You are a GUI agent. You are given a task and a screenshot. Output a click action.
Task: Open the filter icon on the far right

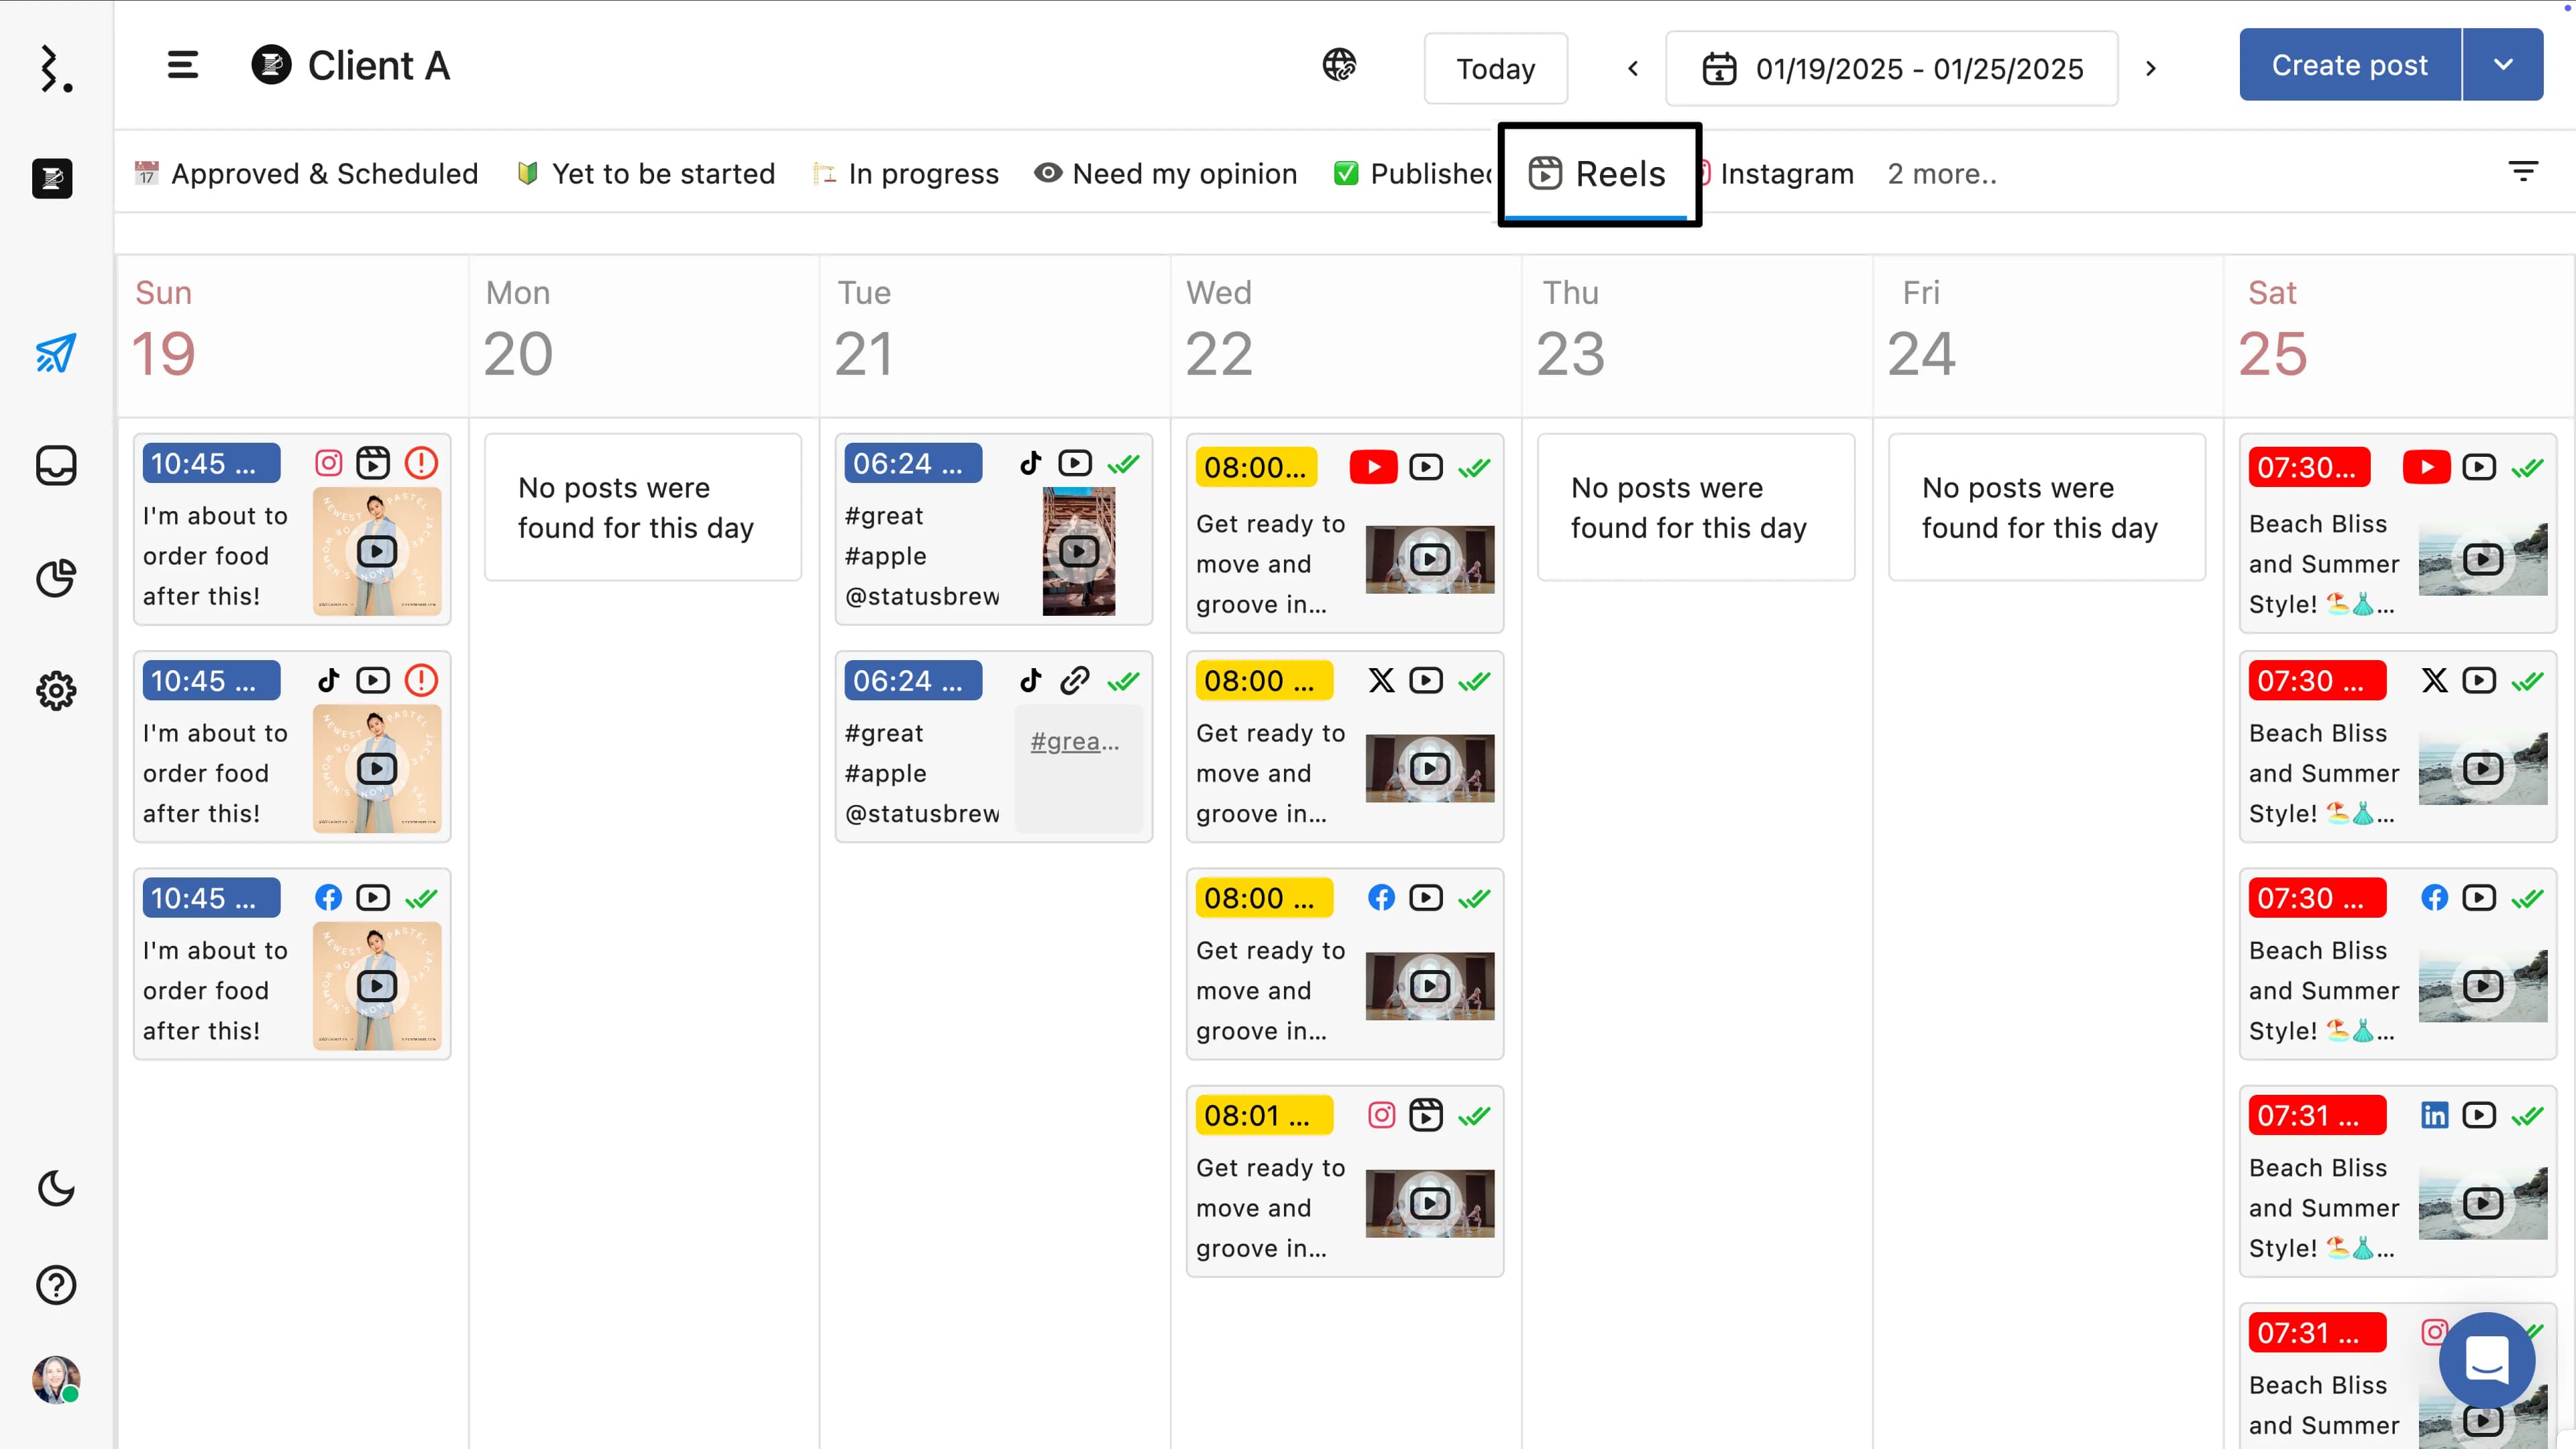(x=2524, y=171)
